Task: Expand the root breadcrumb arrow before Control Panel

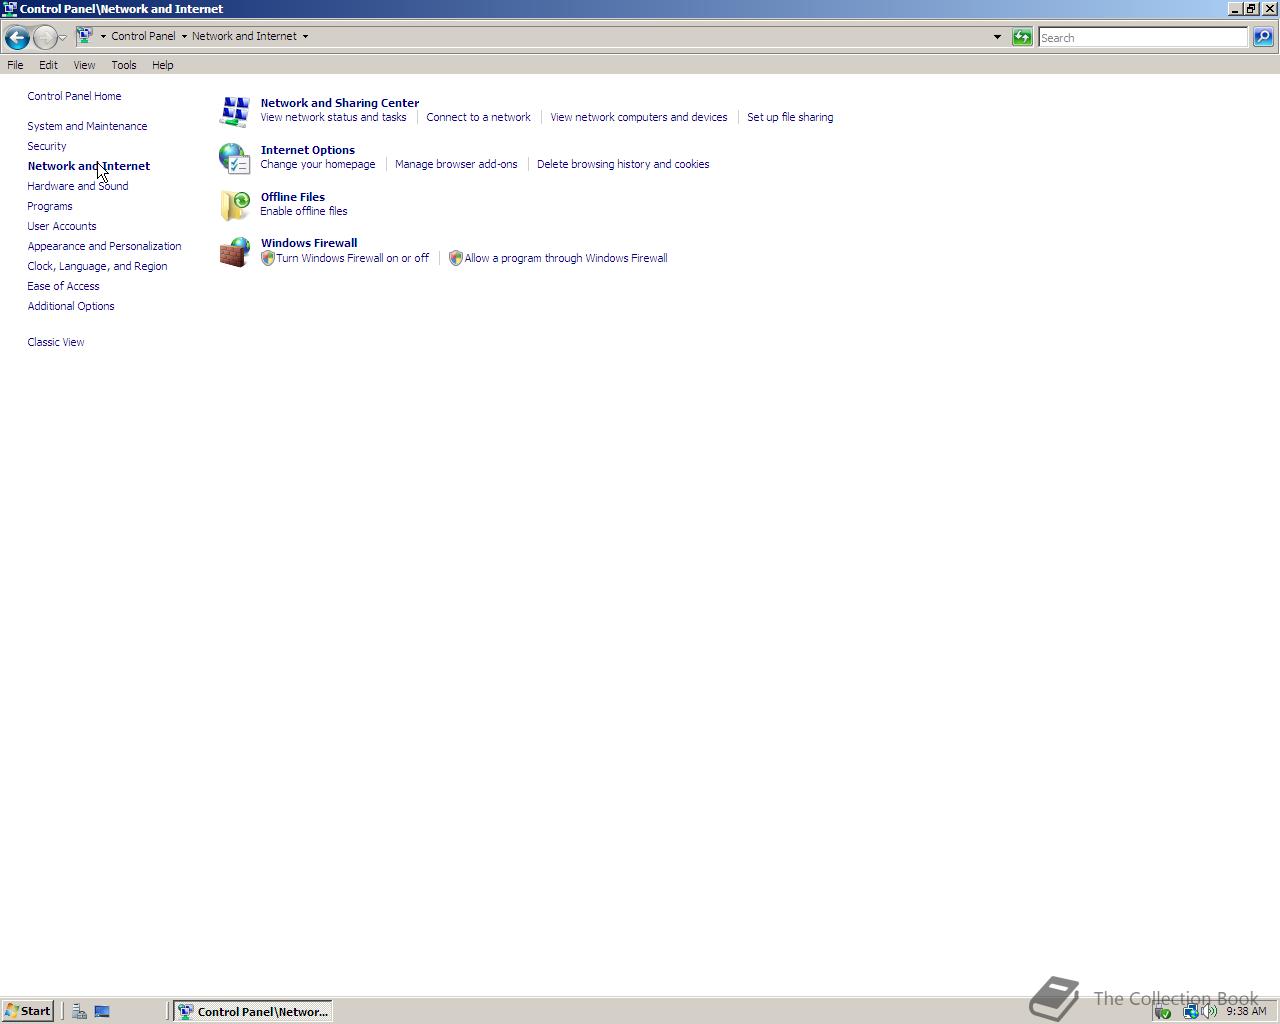Action: pyautogui.click(x=103, y=36)
